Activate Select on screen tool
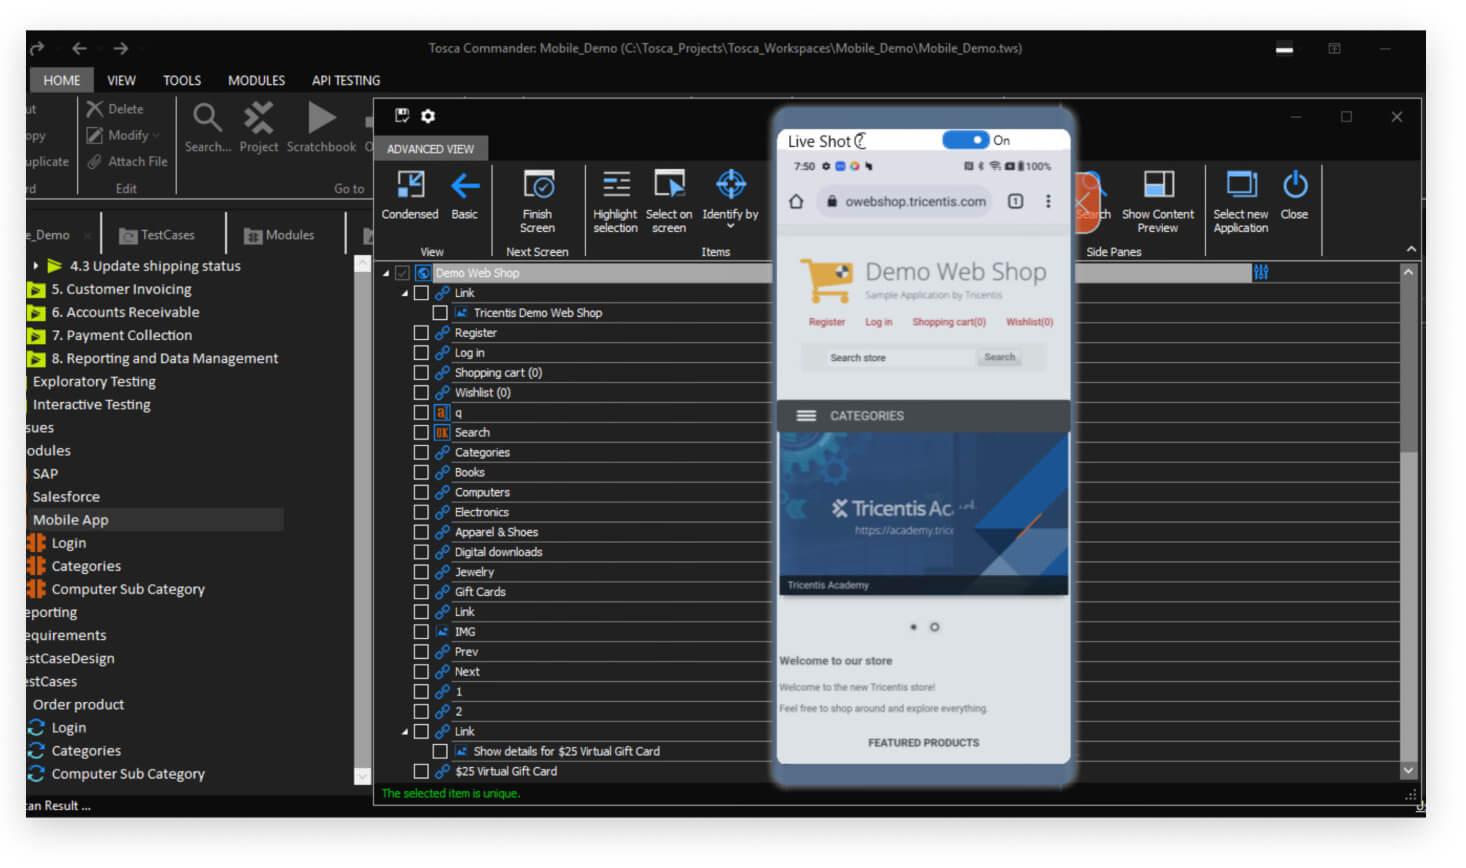Screen dimensions: 1466x868 [669, 186]
